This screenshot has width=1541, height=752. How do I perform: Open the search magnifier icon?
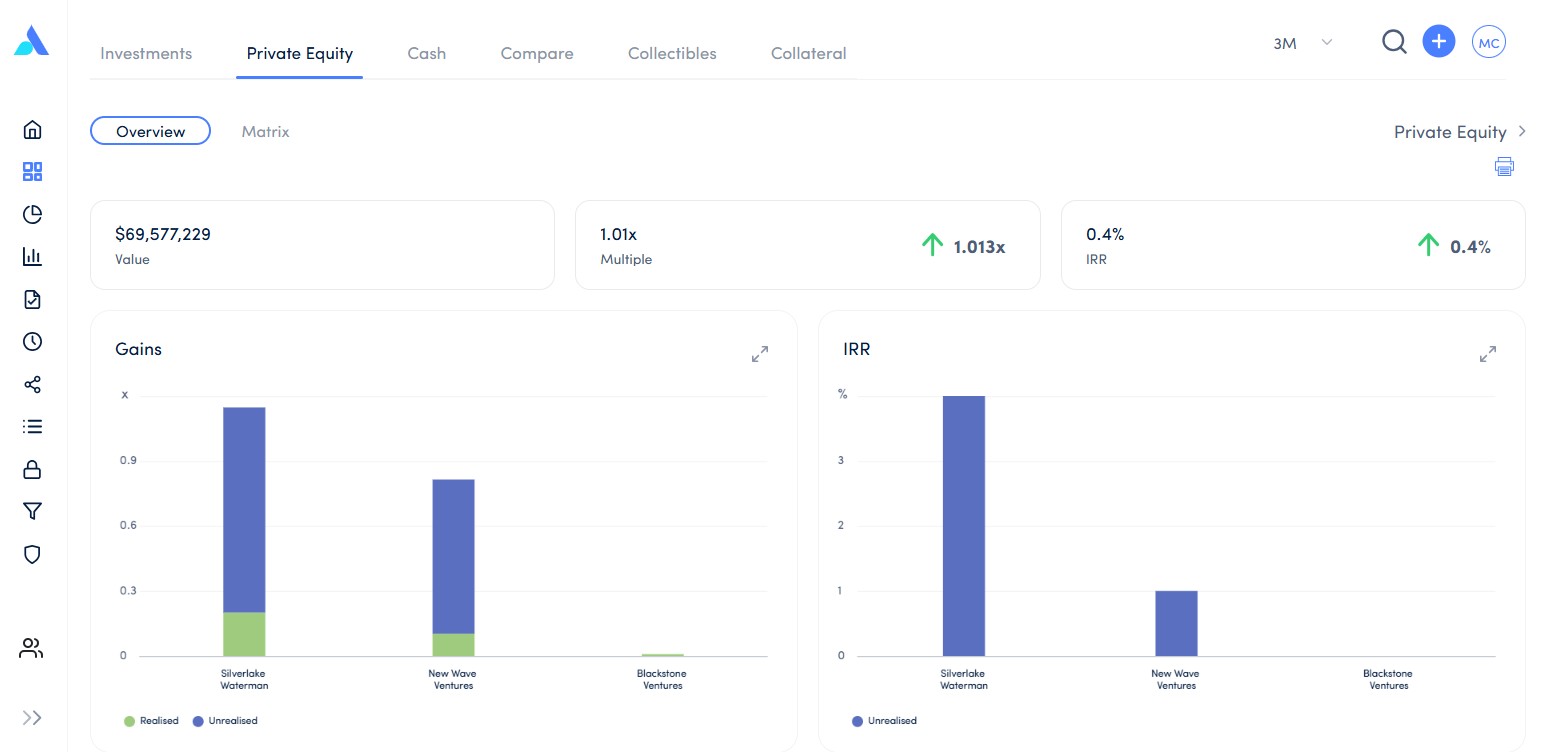coord(1394,42)
